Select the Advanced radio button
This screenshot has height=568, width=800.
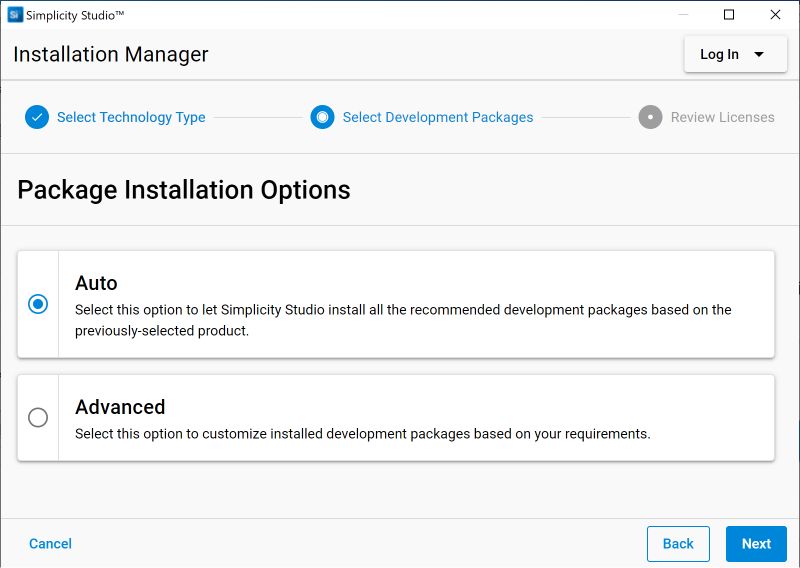38,418
